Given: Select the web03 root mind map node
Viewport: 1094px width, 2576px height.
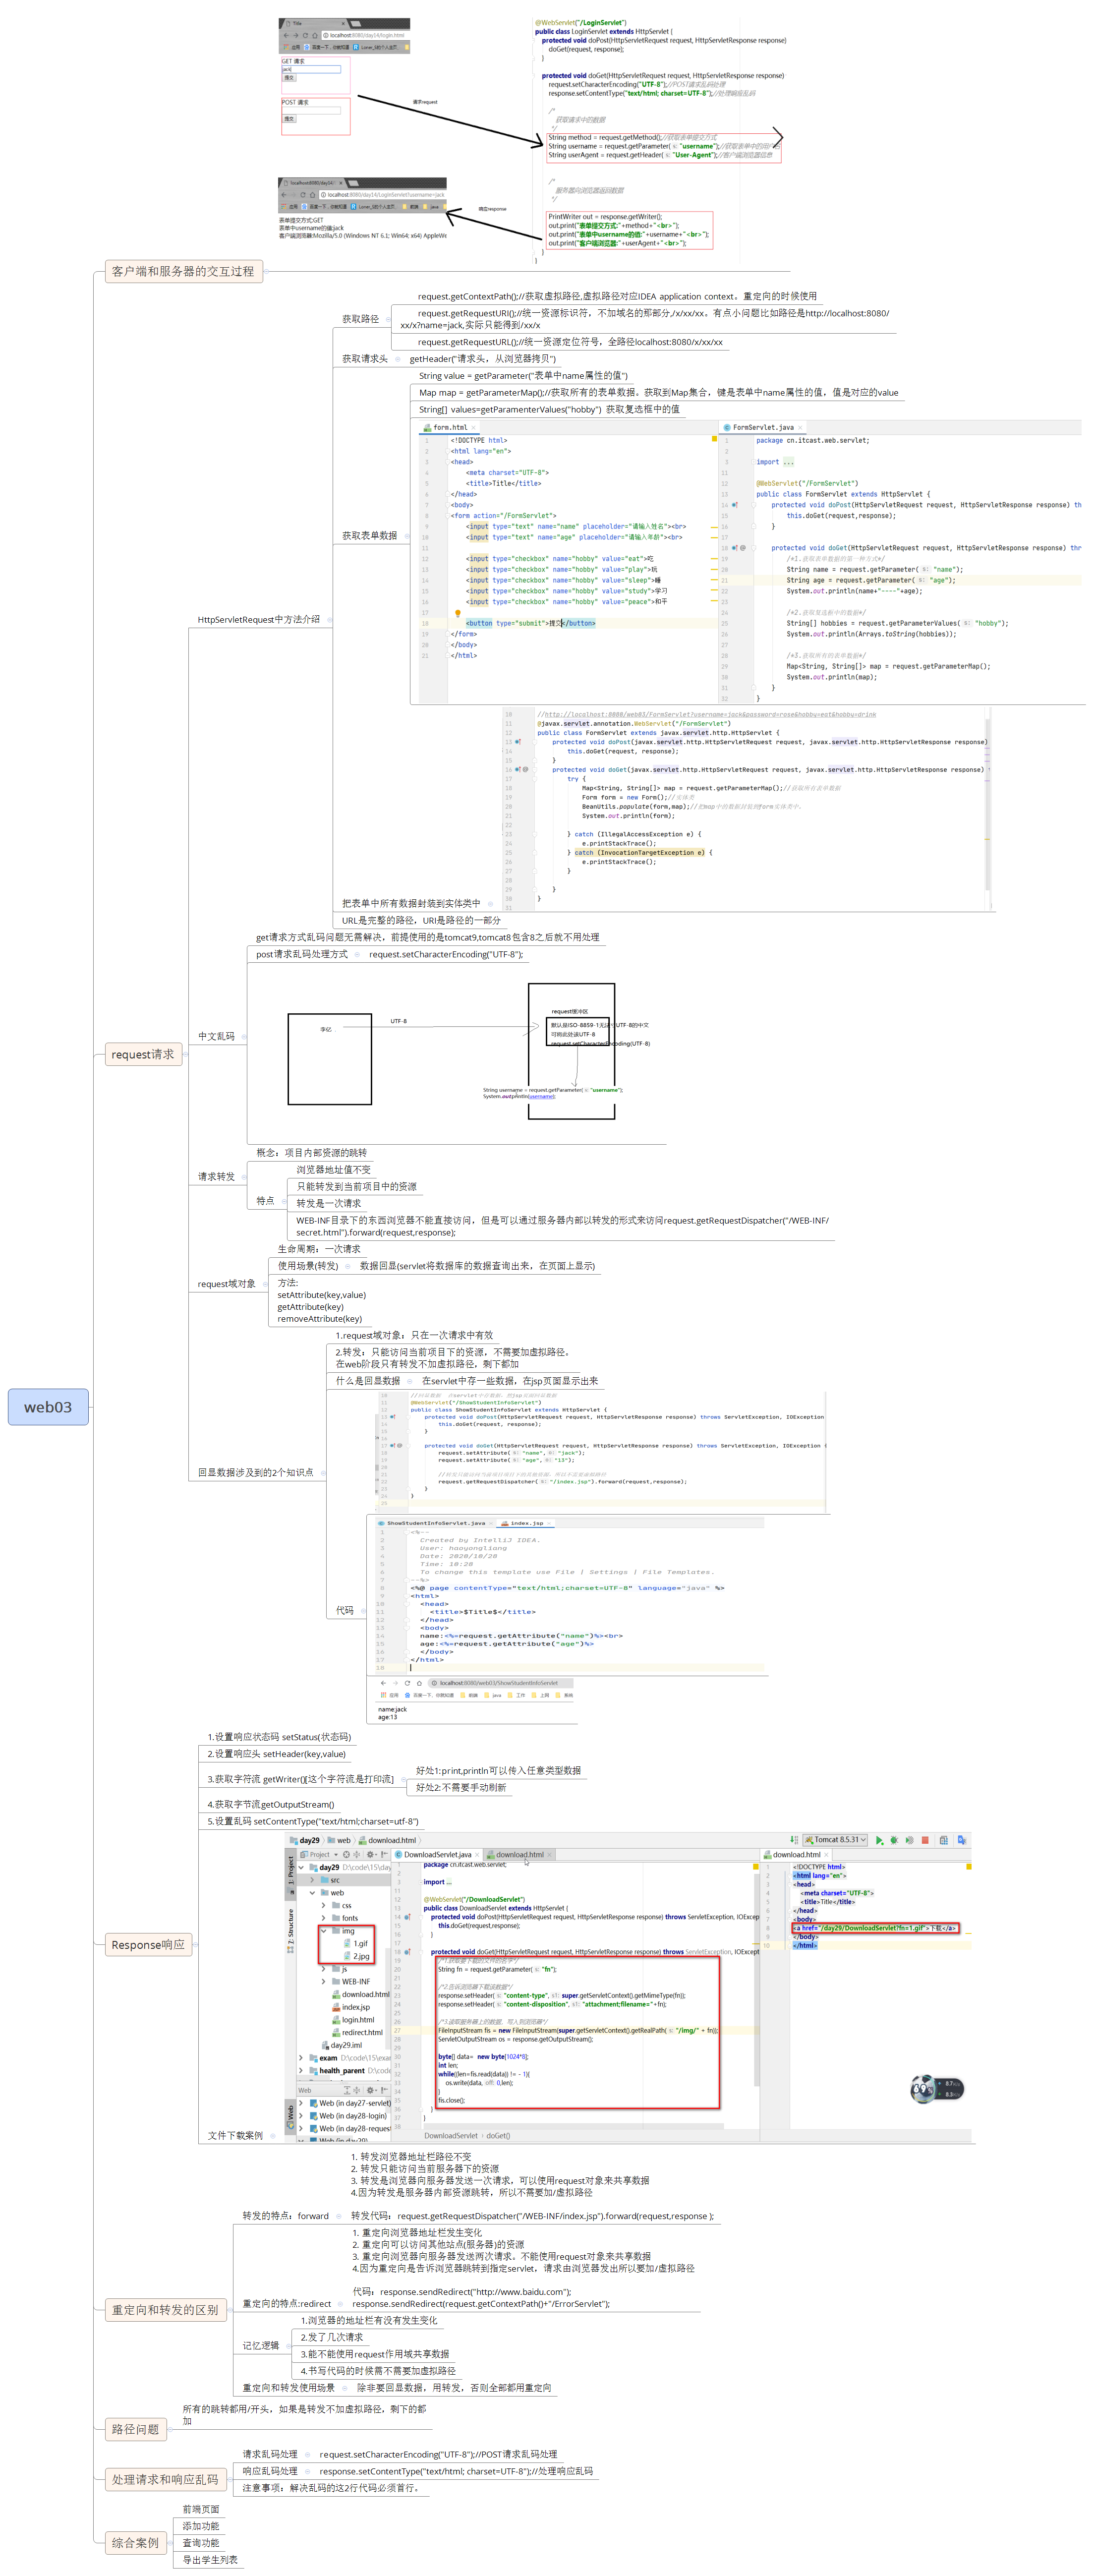Looking at the screenshot, I should [48, 1407].
